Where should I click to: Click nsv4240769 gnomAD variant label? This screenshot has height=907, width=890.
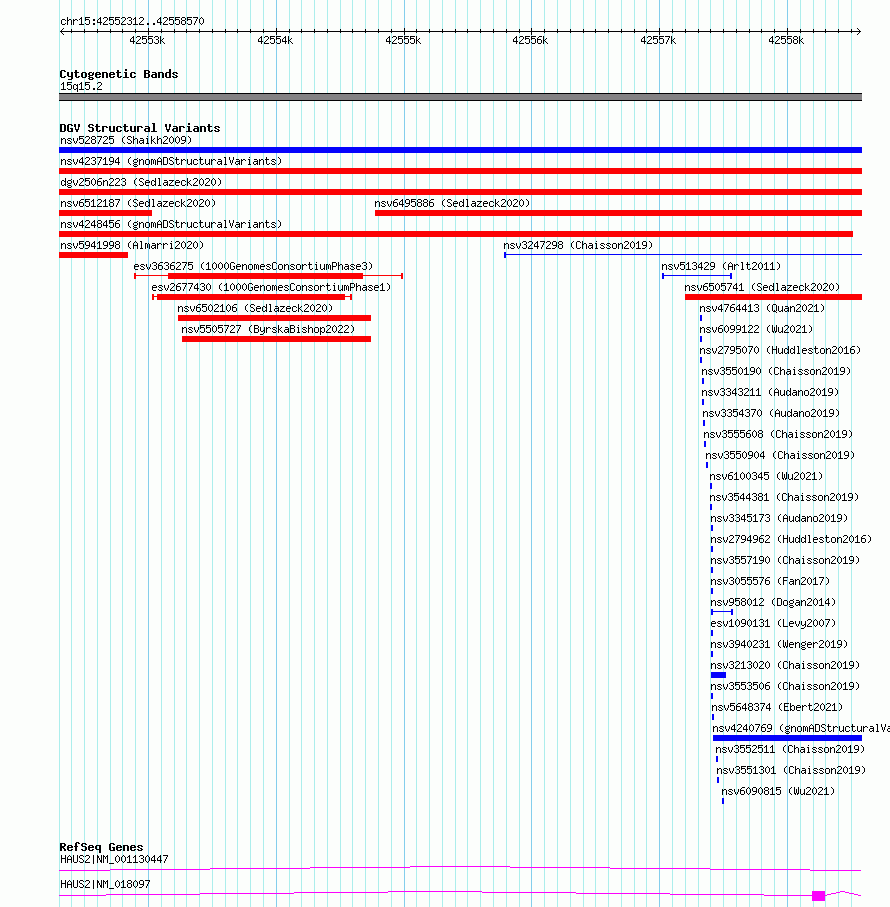(801, 728)
